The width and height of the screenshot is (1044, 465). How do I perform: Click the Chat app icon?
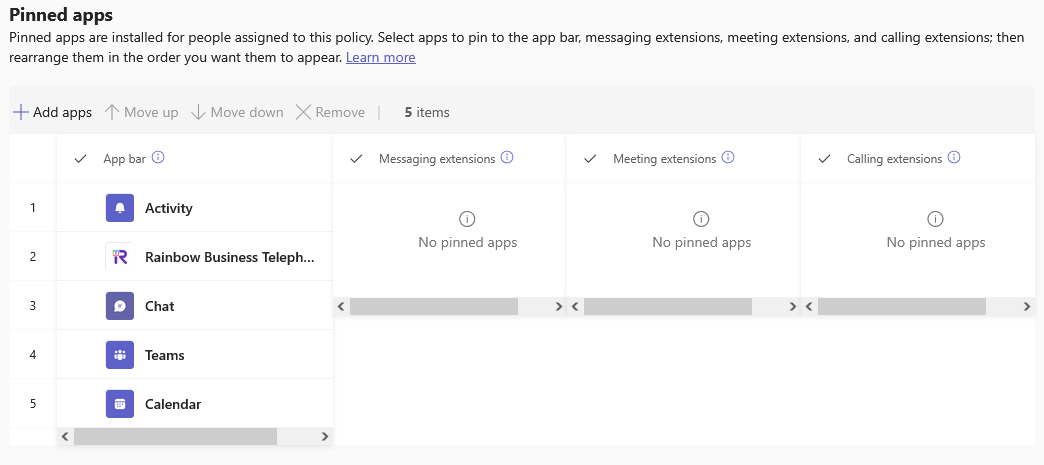click(119, 306)
